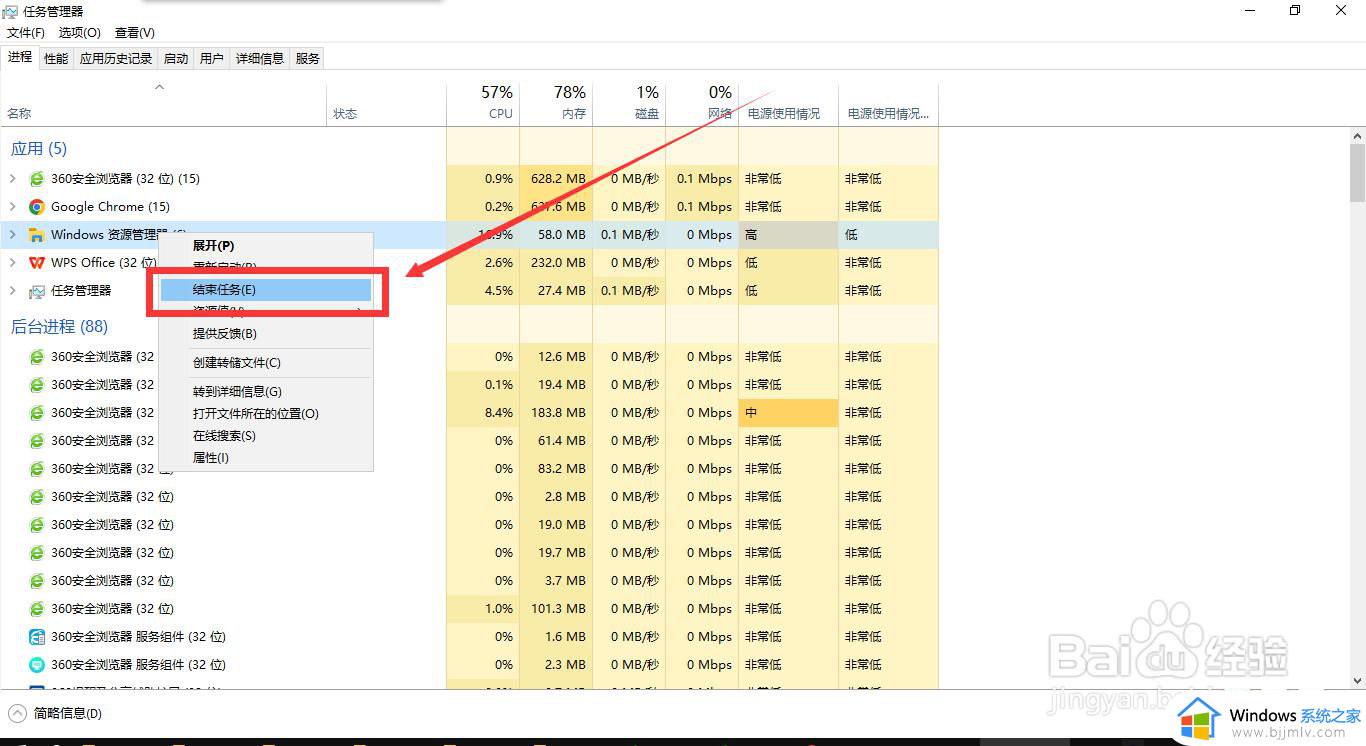Click the 360 browser icon in the 2.8 MB row

click(37, 497)
